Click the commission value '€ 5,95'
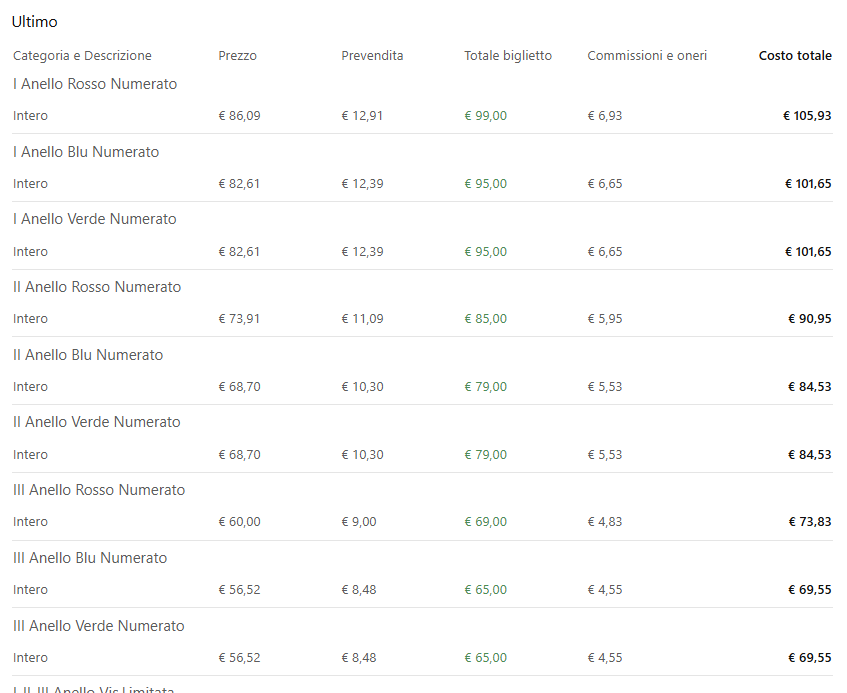847x693 pixels. (604, 319)
